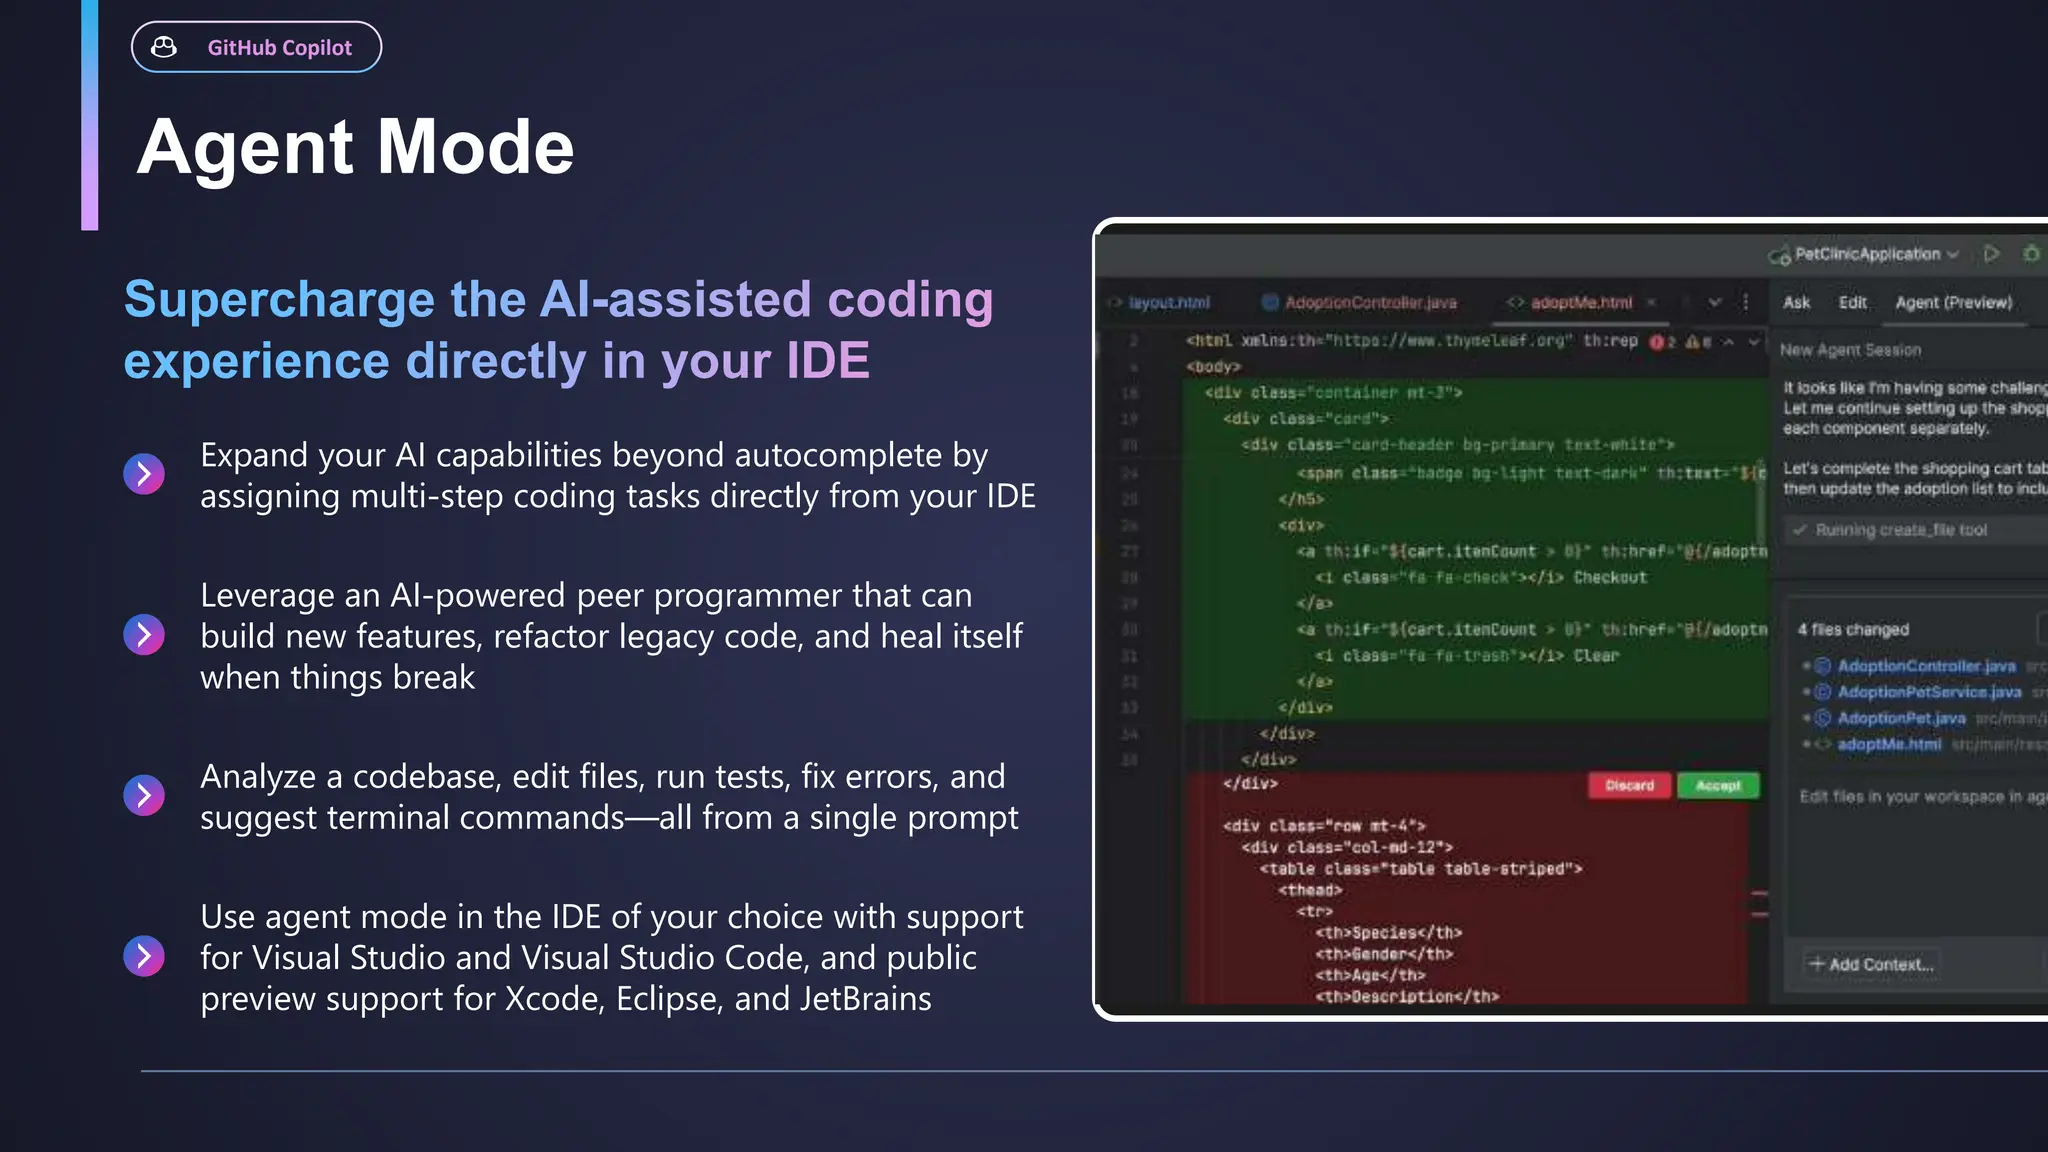Click the 'Agent Mode' slide title
Image resolution: width=2048 pixels, height=1152 pixels.
pyautogui.click(x=355, y=147)
